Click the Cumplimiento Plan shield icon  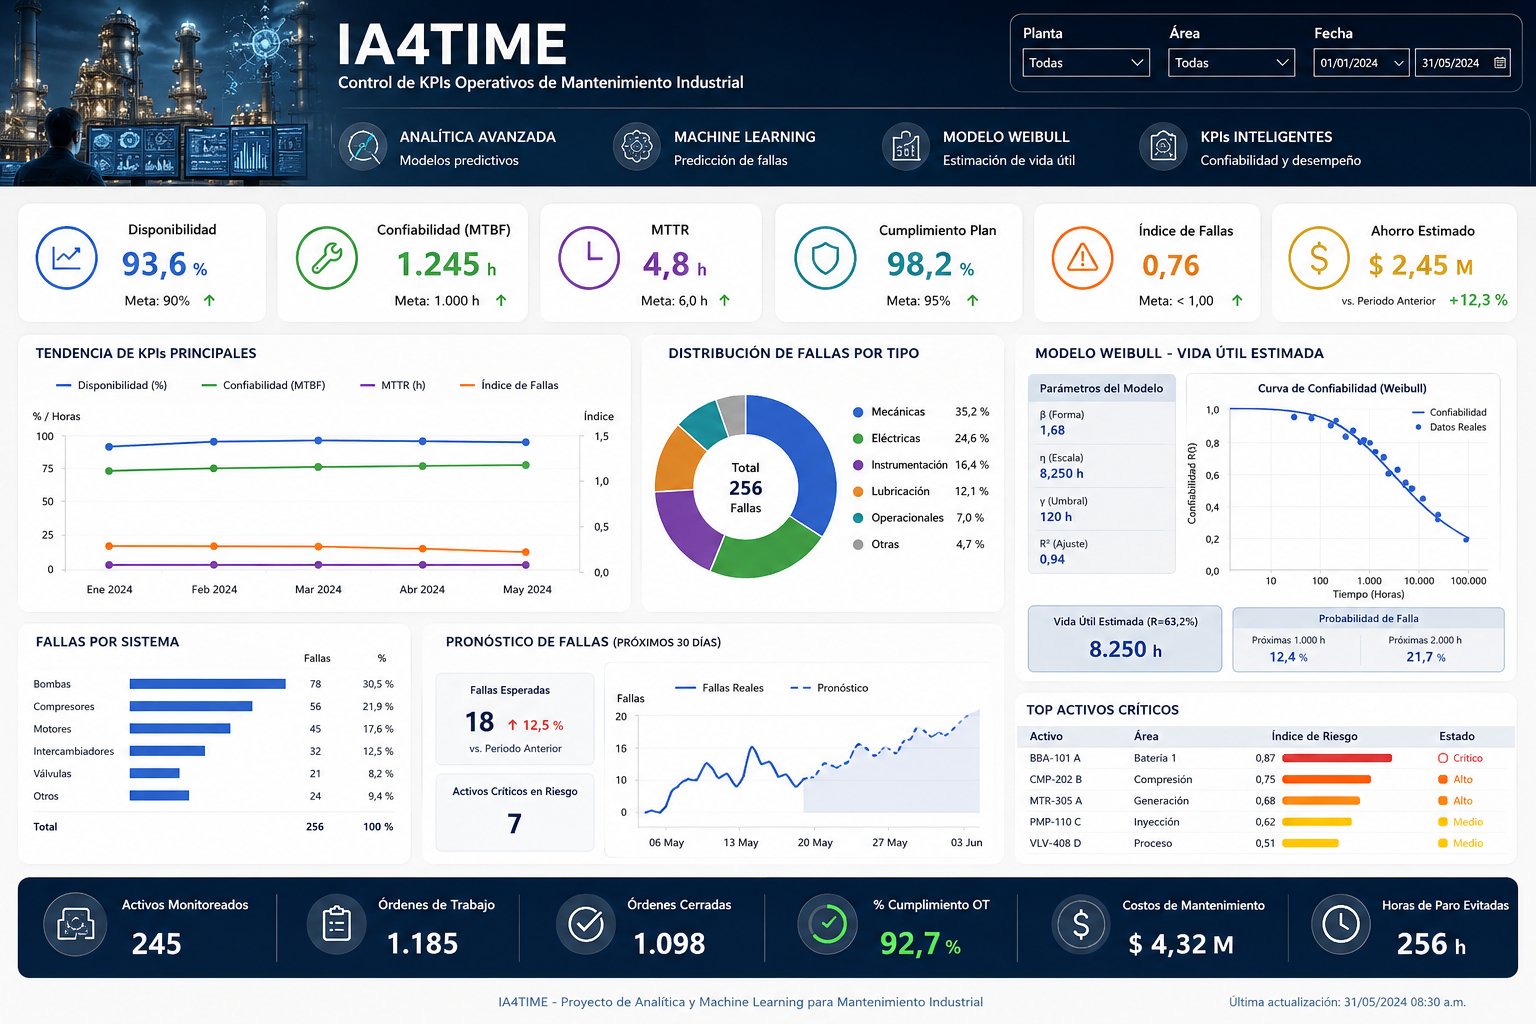point(825,258)
